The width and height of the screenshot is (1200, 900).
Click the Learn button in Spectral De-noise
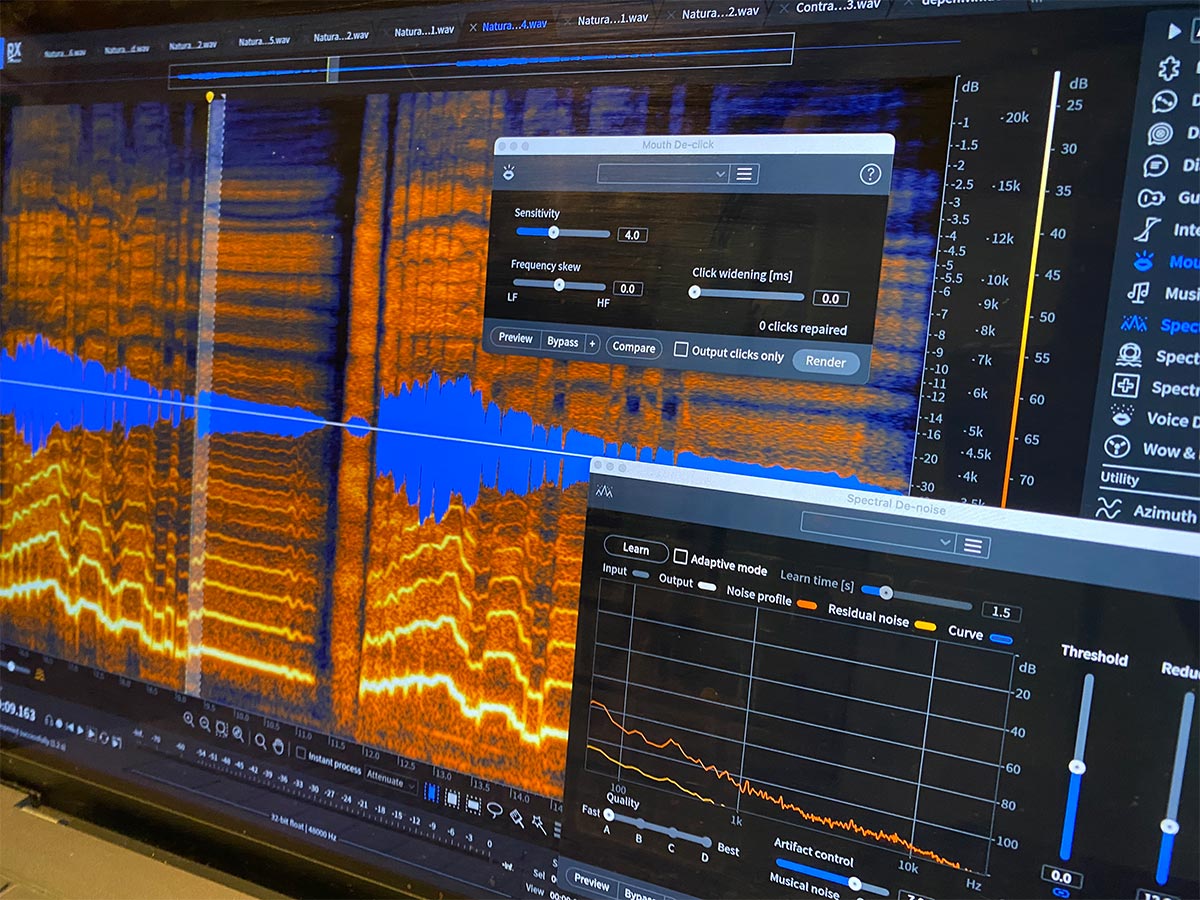[x=635, y=549]
